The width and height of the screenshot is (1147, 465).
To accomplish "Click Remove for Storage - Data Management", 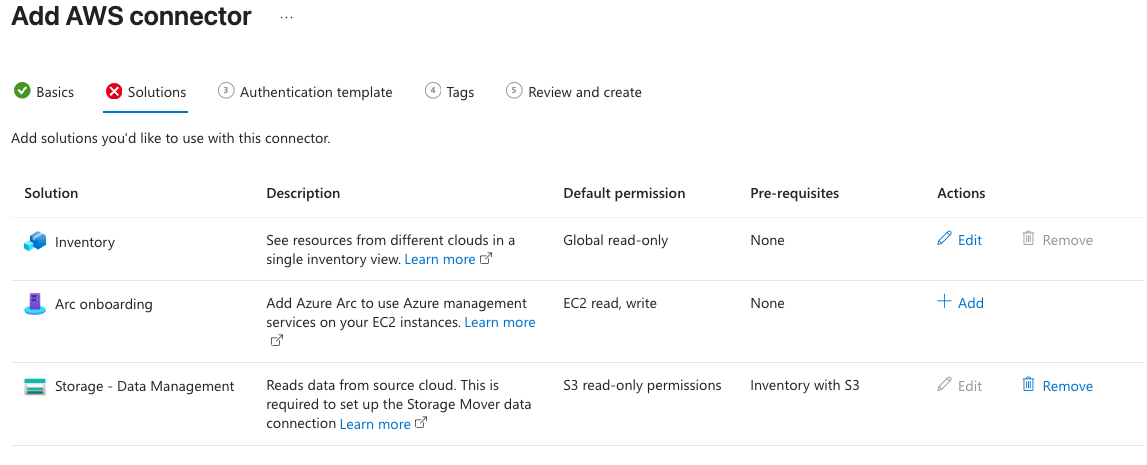I will point(1067,386).
